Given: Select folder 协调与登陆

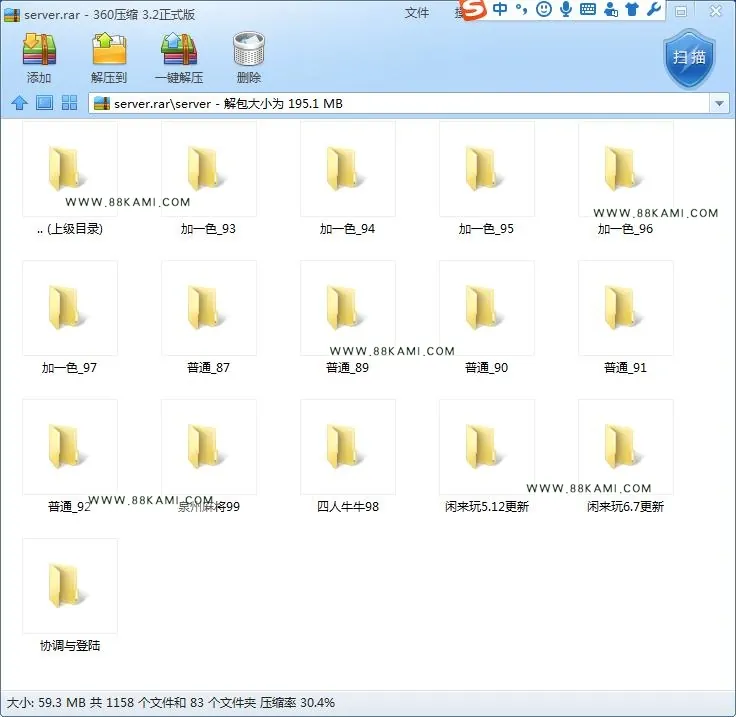Looking at the screenshot, I should click(x=69, y=596).
